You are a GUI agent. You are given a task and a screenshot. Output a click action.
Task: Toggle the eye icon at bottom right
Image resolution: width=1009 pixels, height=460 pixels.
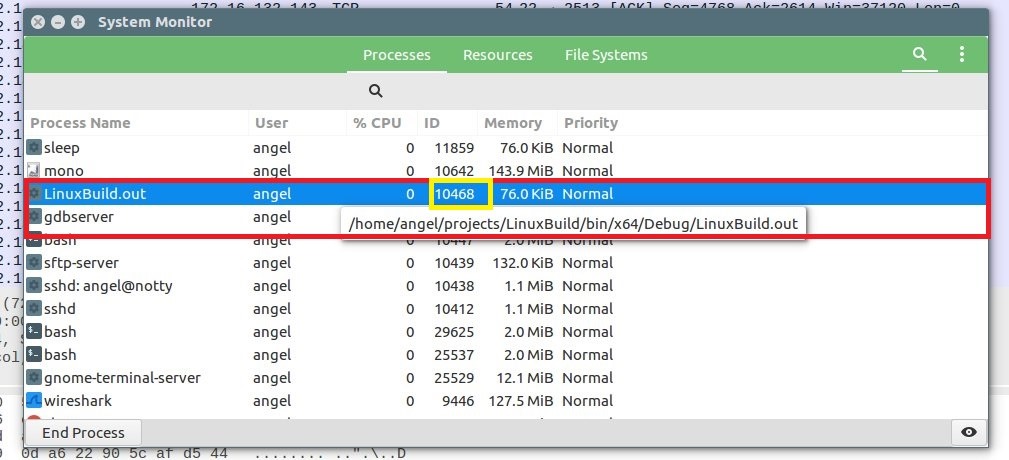coord(967,432)
